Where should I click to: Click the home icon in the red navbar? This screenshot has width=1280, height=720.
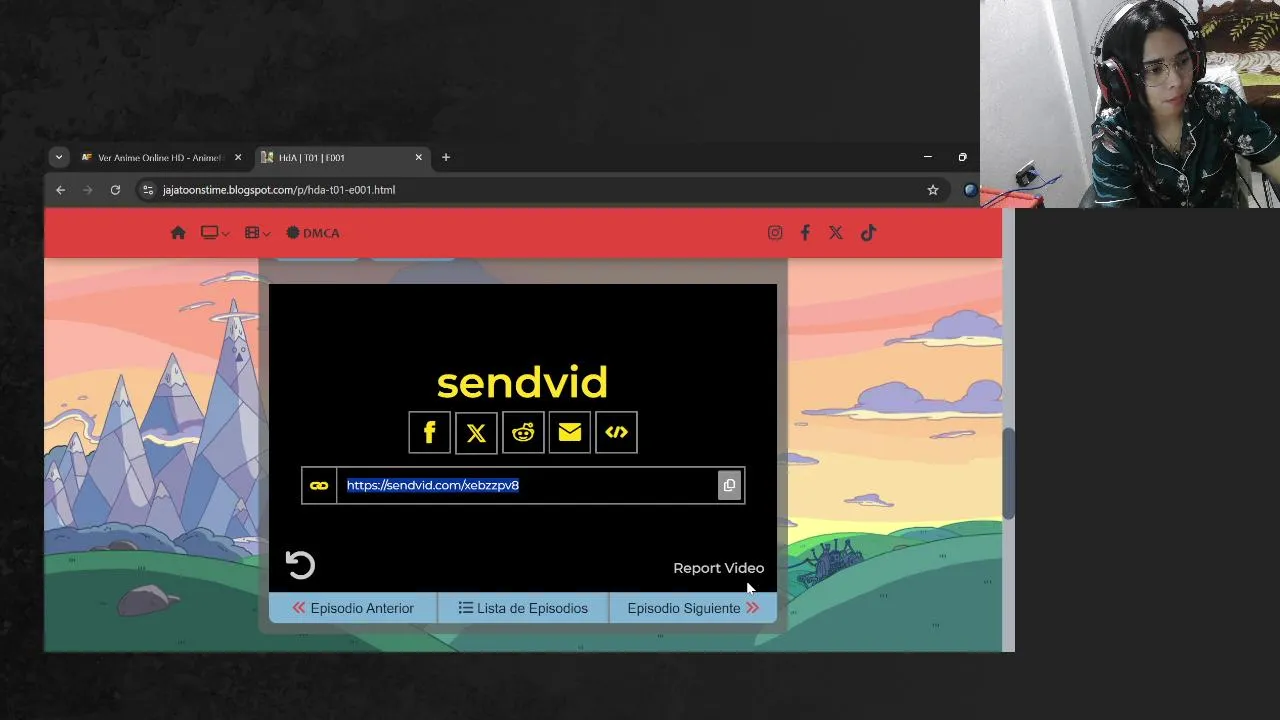click(178, 233)
